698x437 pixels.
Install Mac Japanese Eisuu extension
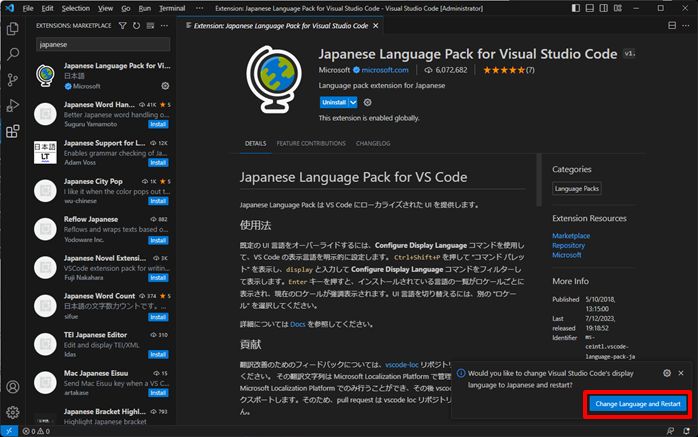[x=158, y=392]
